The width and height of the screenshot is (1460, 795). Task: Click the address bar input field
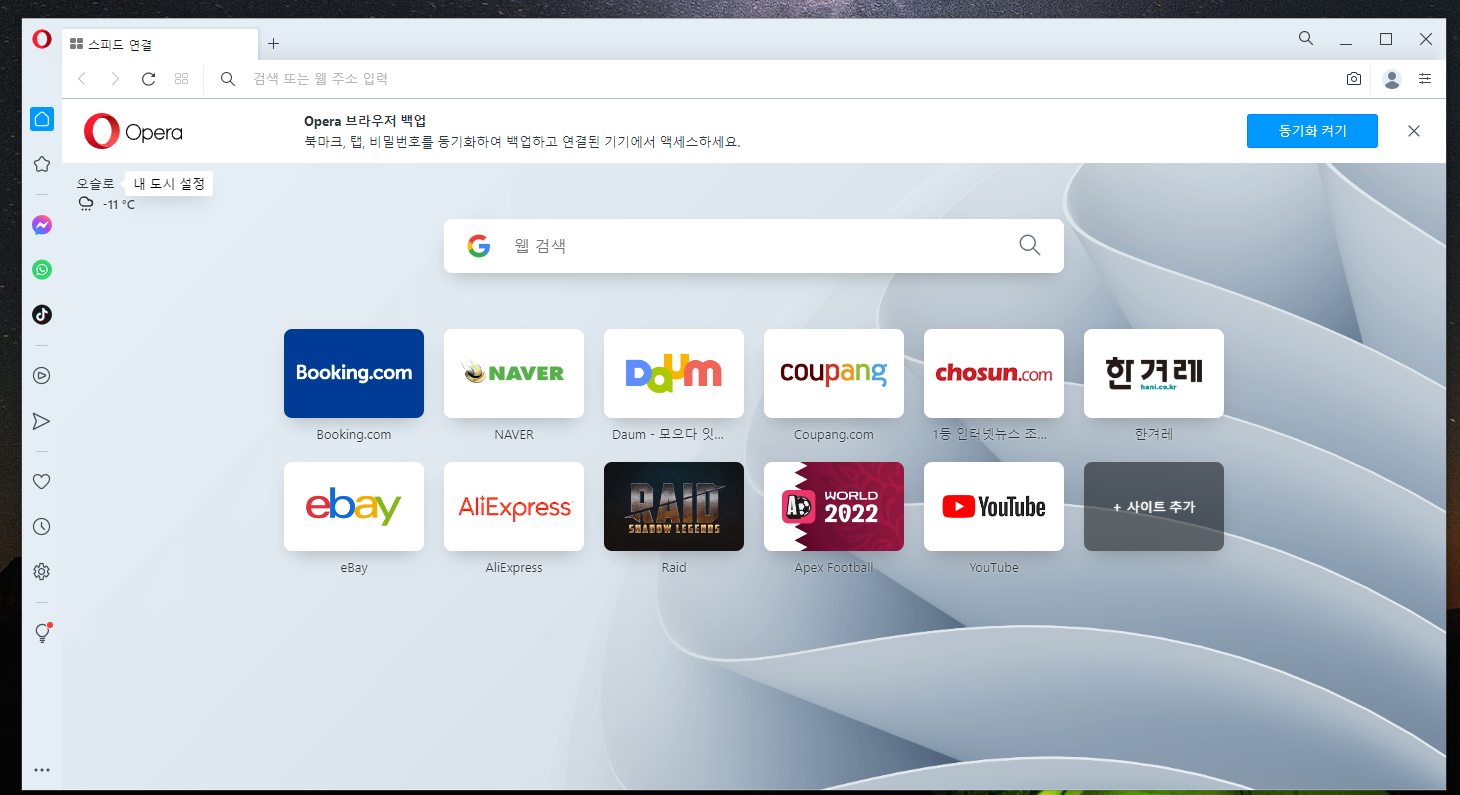(x=790, y=79)
